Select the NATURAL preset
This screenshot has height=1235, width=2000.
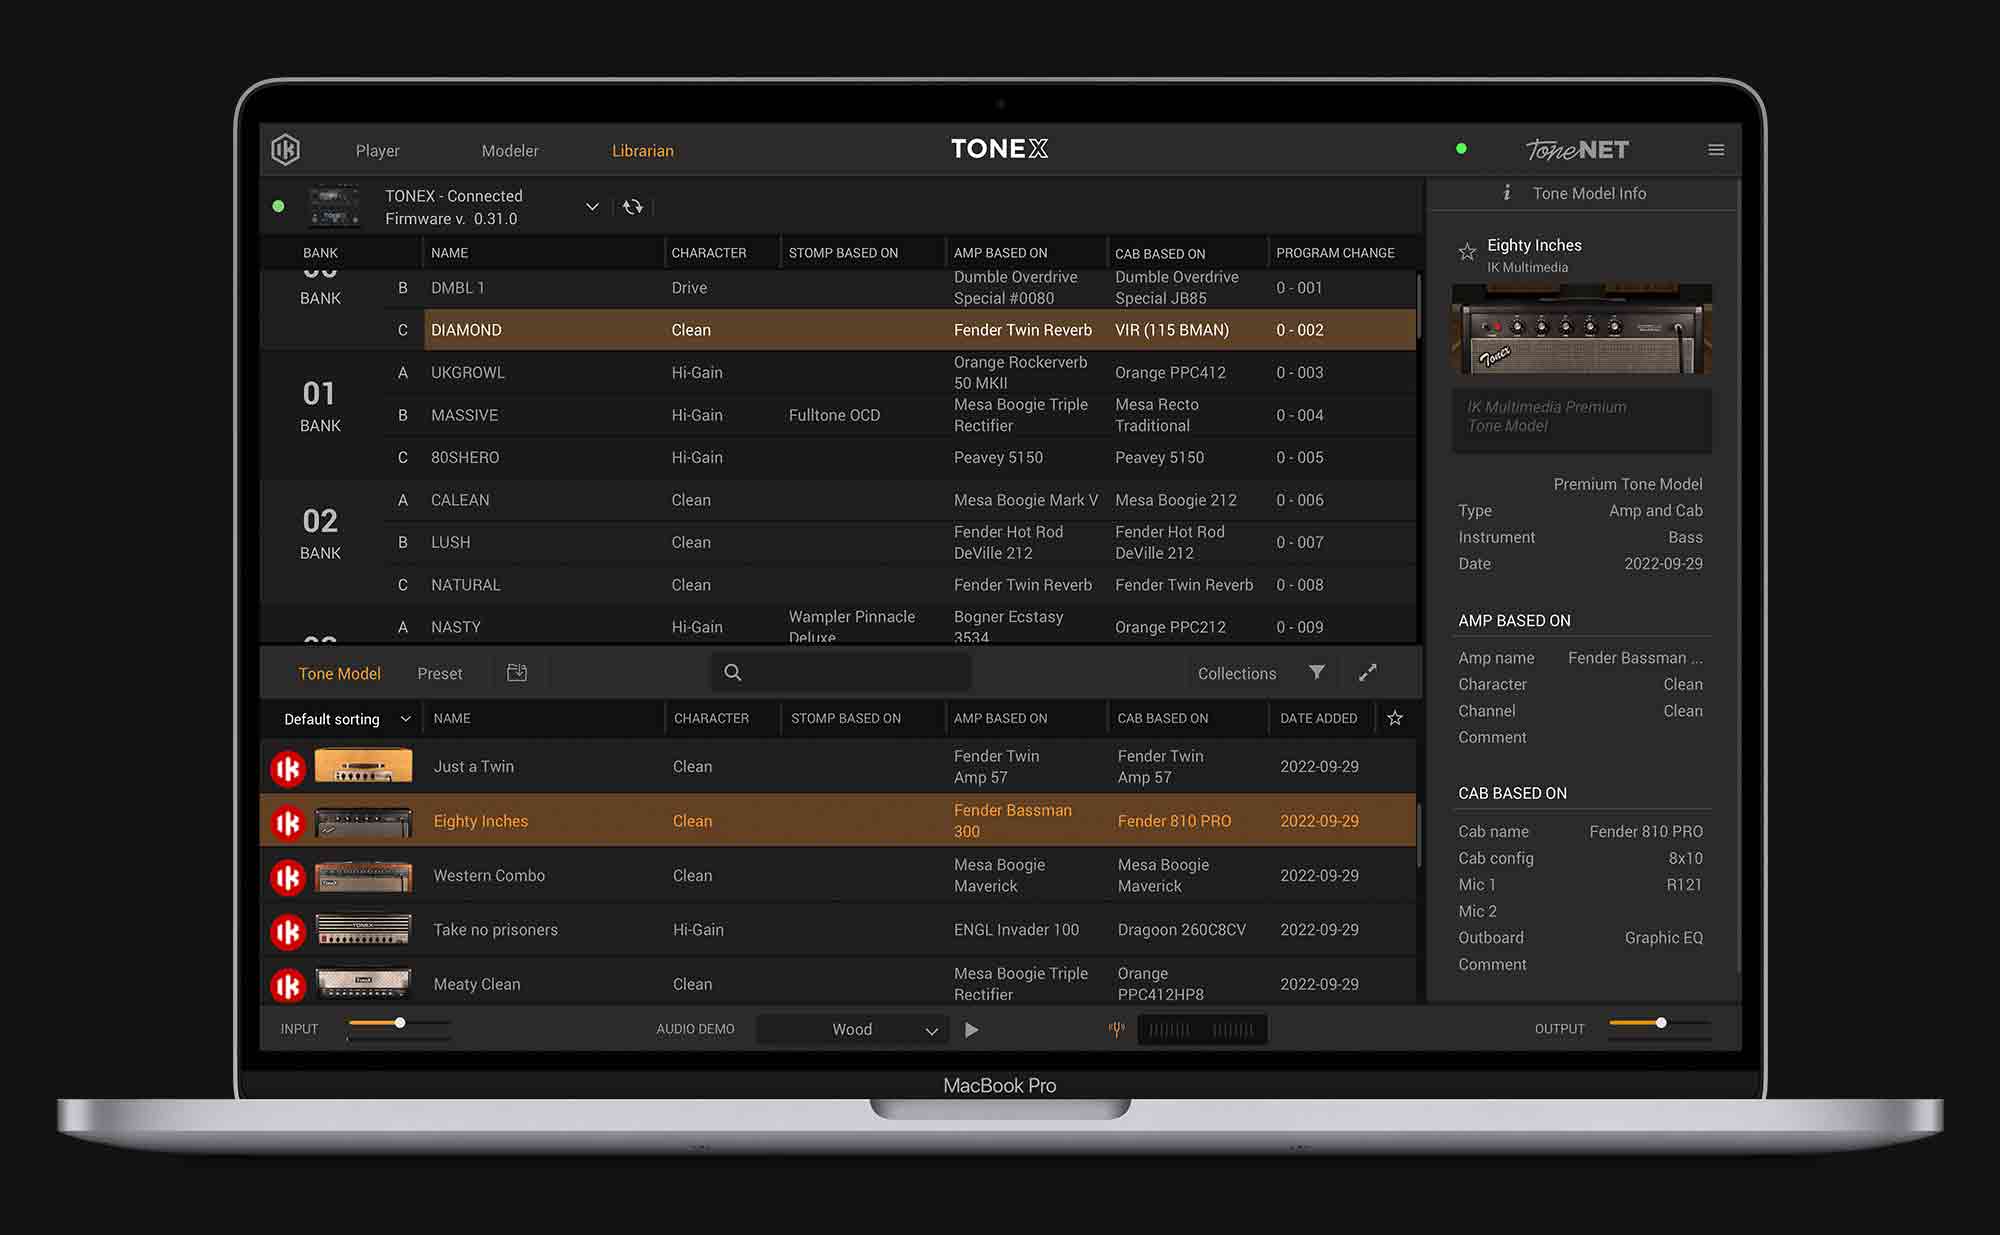900,585
